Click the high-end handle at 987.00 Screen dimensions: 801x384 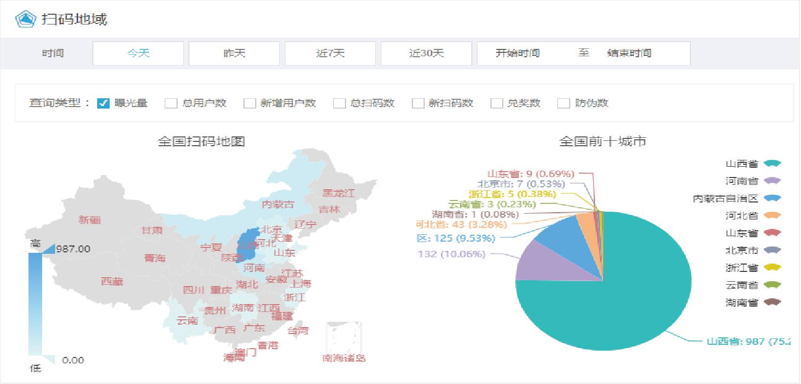click(x=48, y=249)
